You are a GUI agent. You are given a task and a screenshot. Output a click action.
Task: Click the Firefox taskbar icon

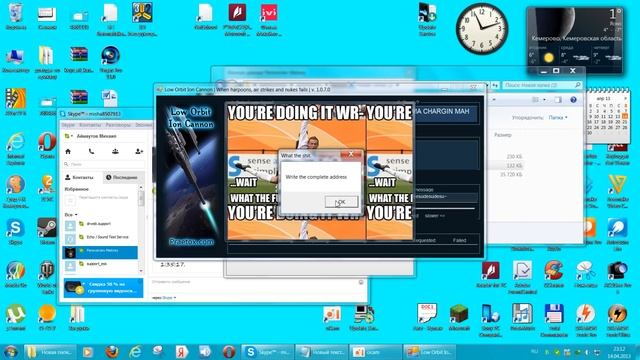(x=112, y=352)
